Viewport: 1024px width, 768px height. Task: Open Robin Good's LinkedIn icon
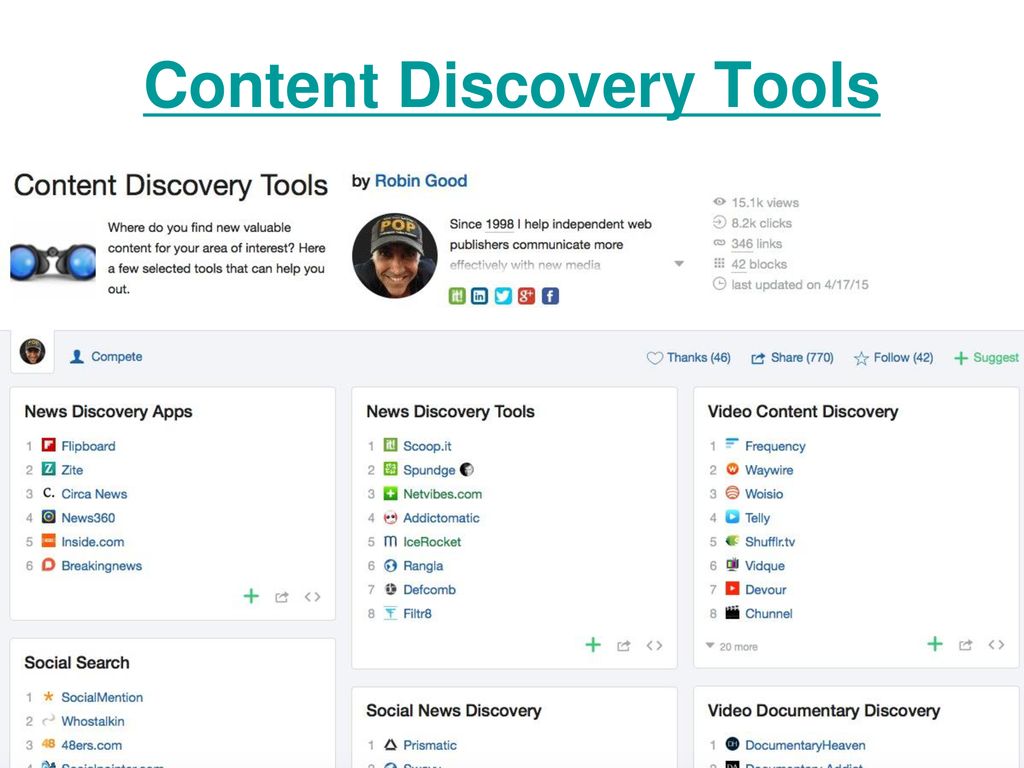[x=479, y=296]
